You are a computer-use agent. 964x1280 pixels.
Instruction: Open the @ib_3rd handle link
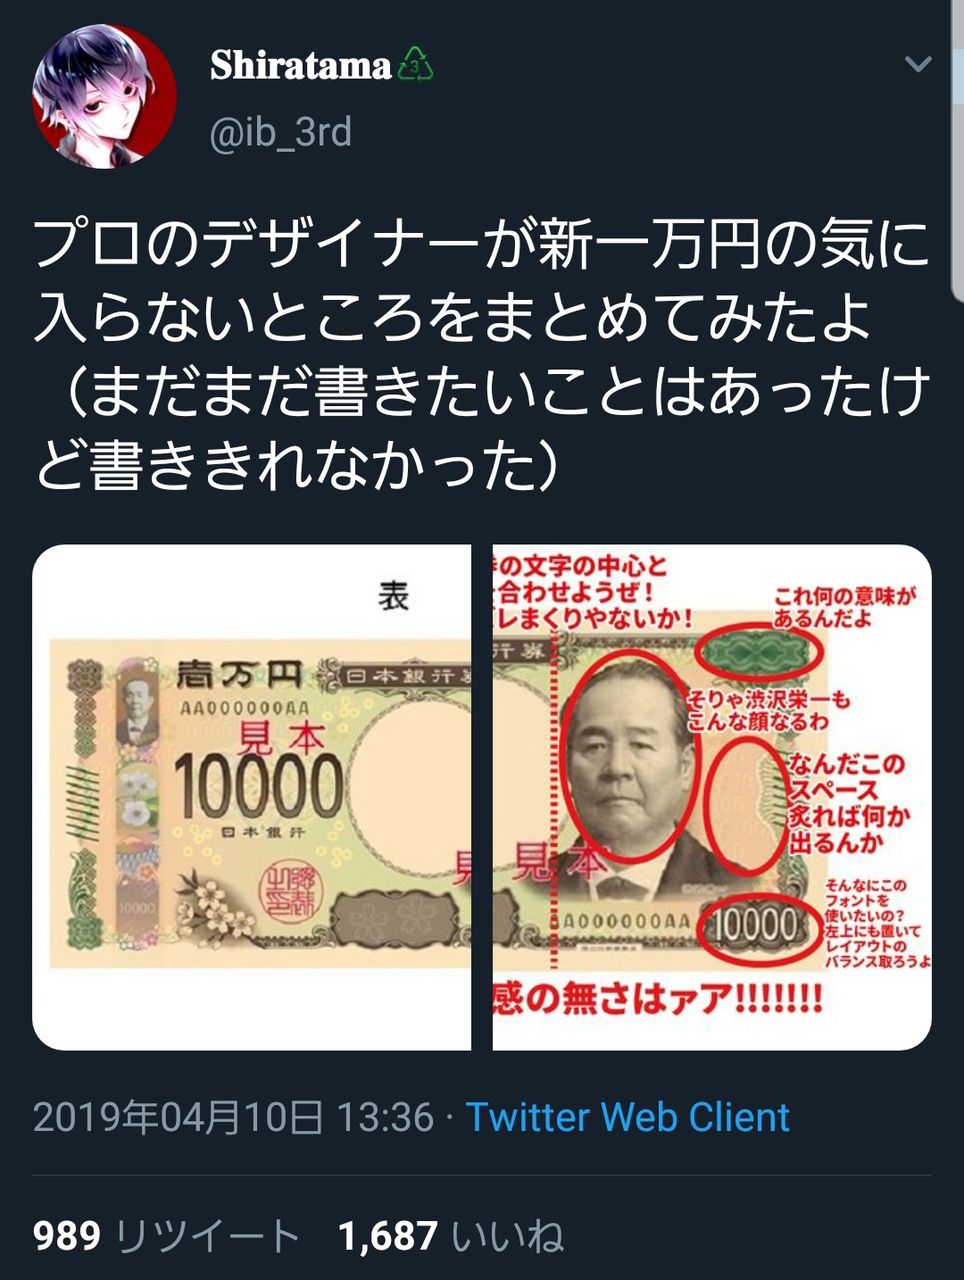click(x=280, y=132)
